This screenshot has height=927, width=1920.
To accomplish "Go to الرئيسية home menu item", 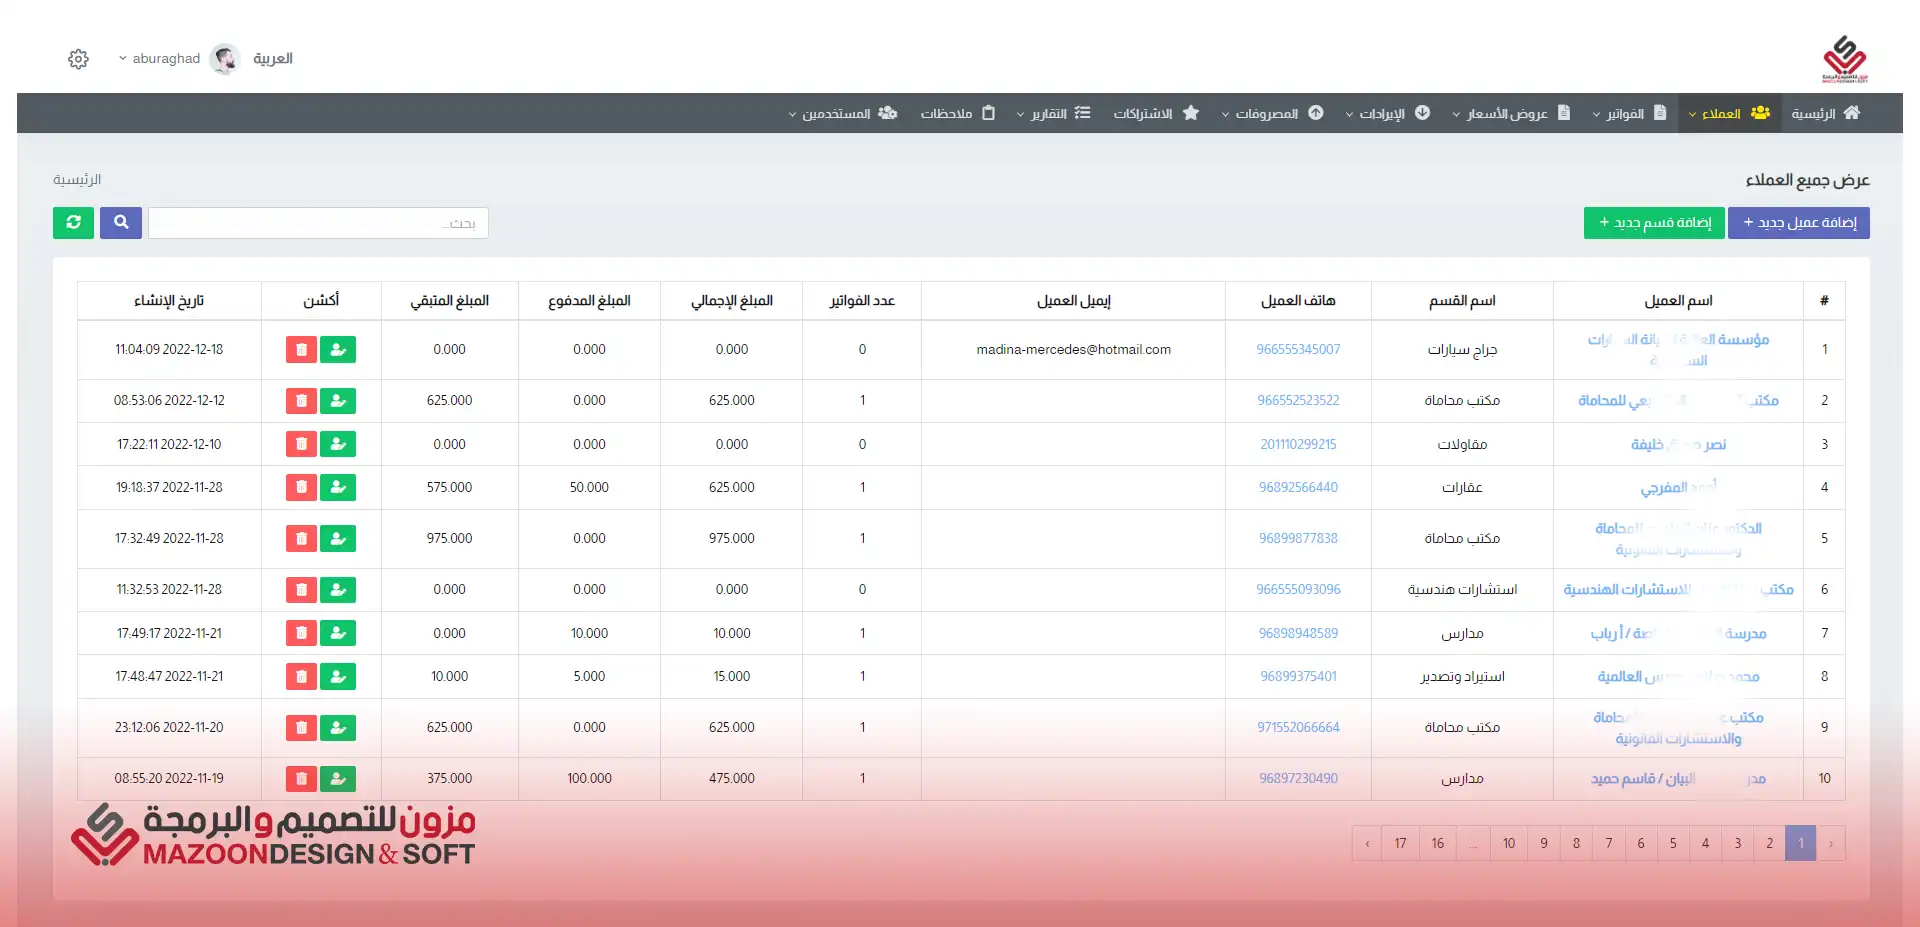I will coord(1824,114).
